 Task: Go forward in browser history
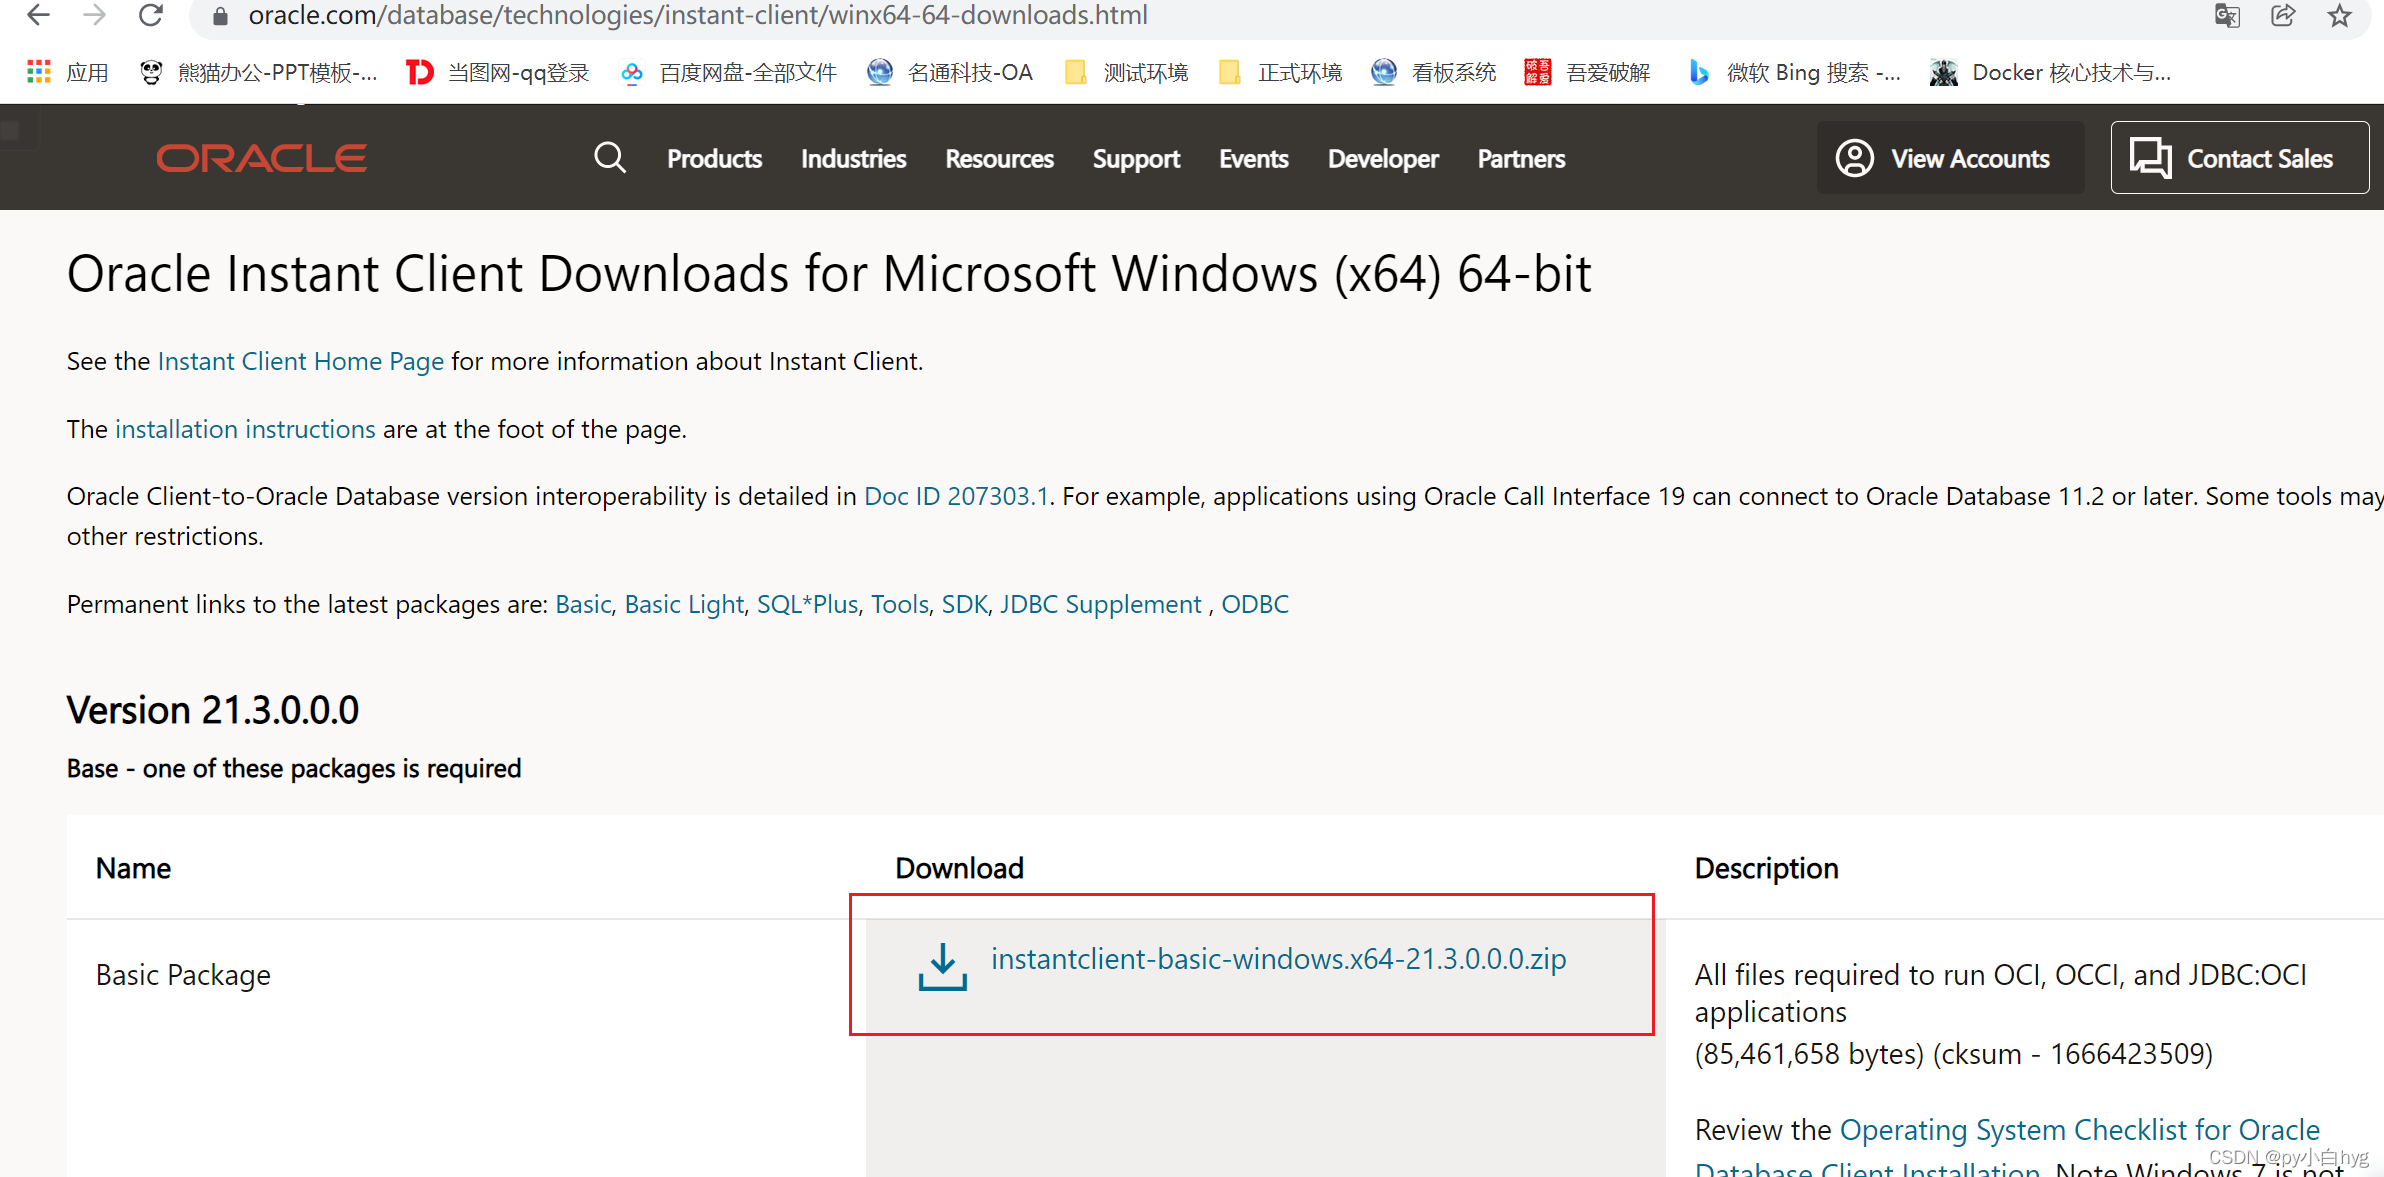[95, 15]
